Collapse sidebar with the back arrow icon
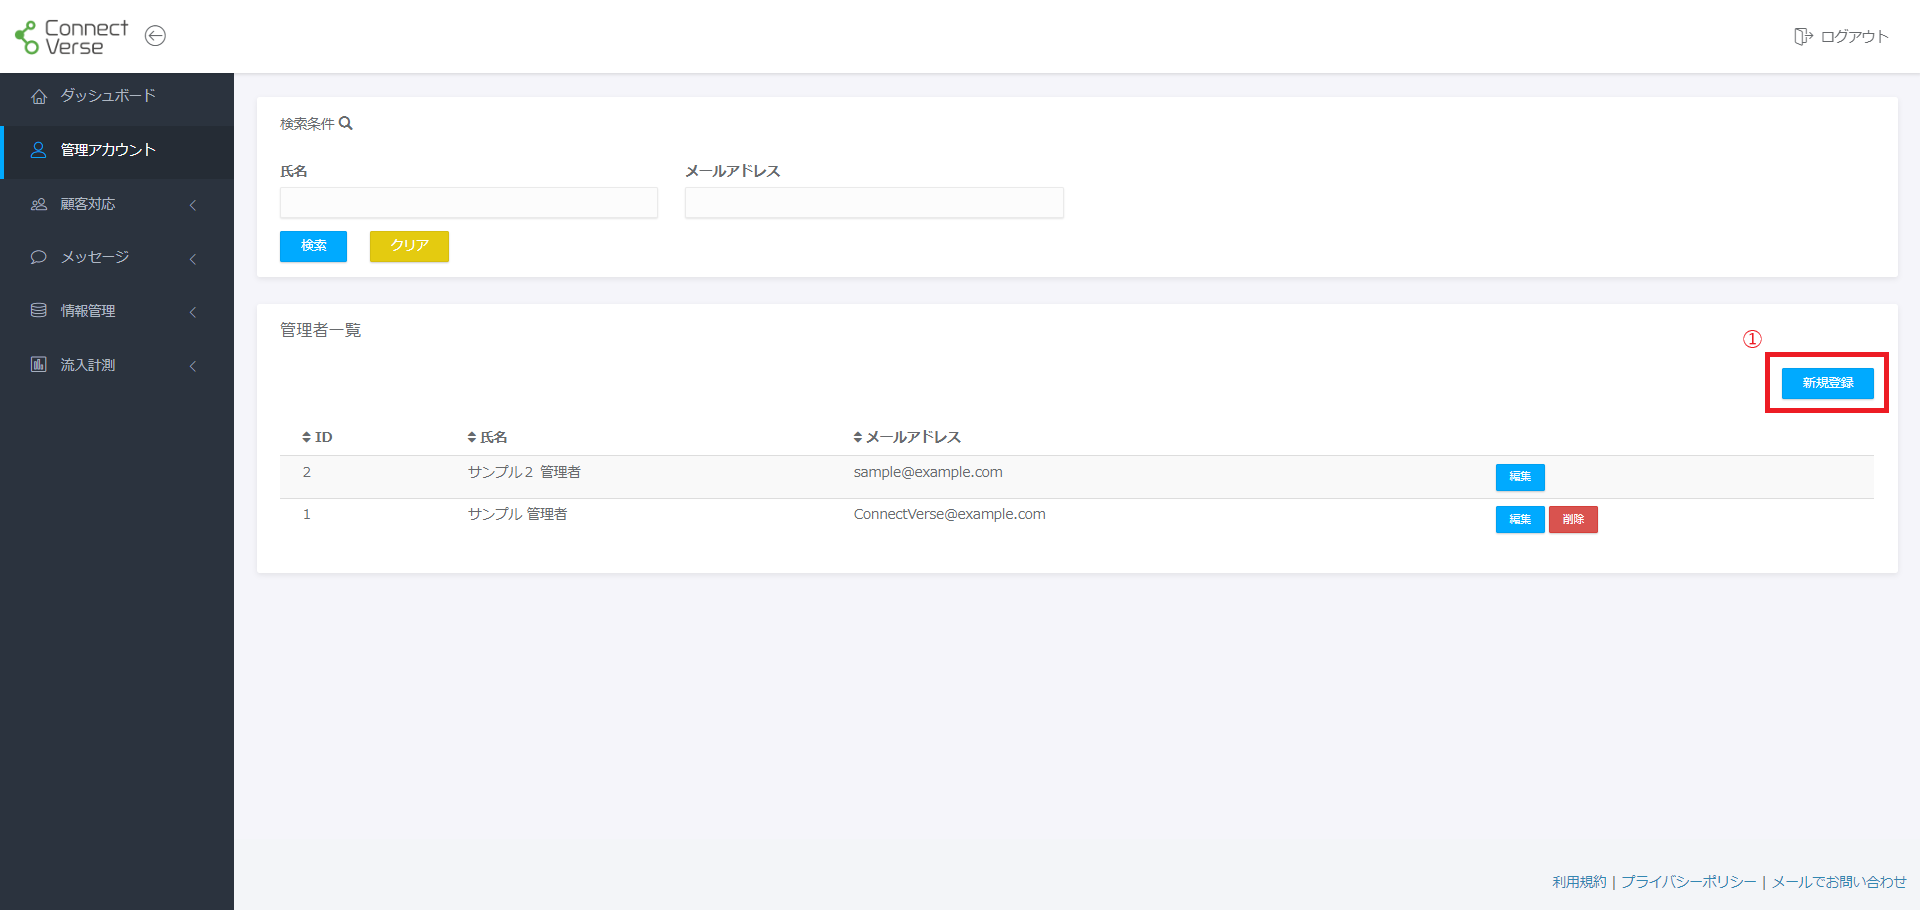 (x=155, y=36)
